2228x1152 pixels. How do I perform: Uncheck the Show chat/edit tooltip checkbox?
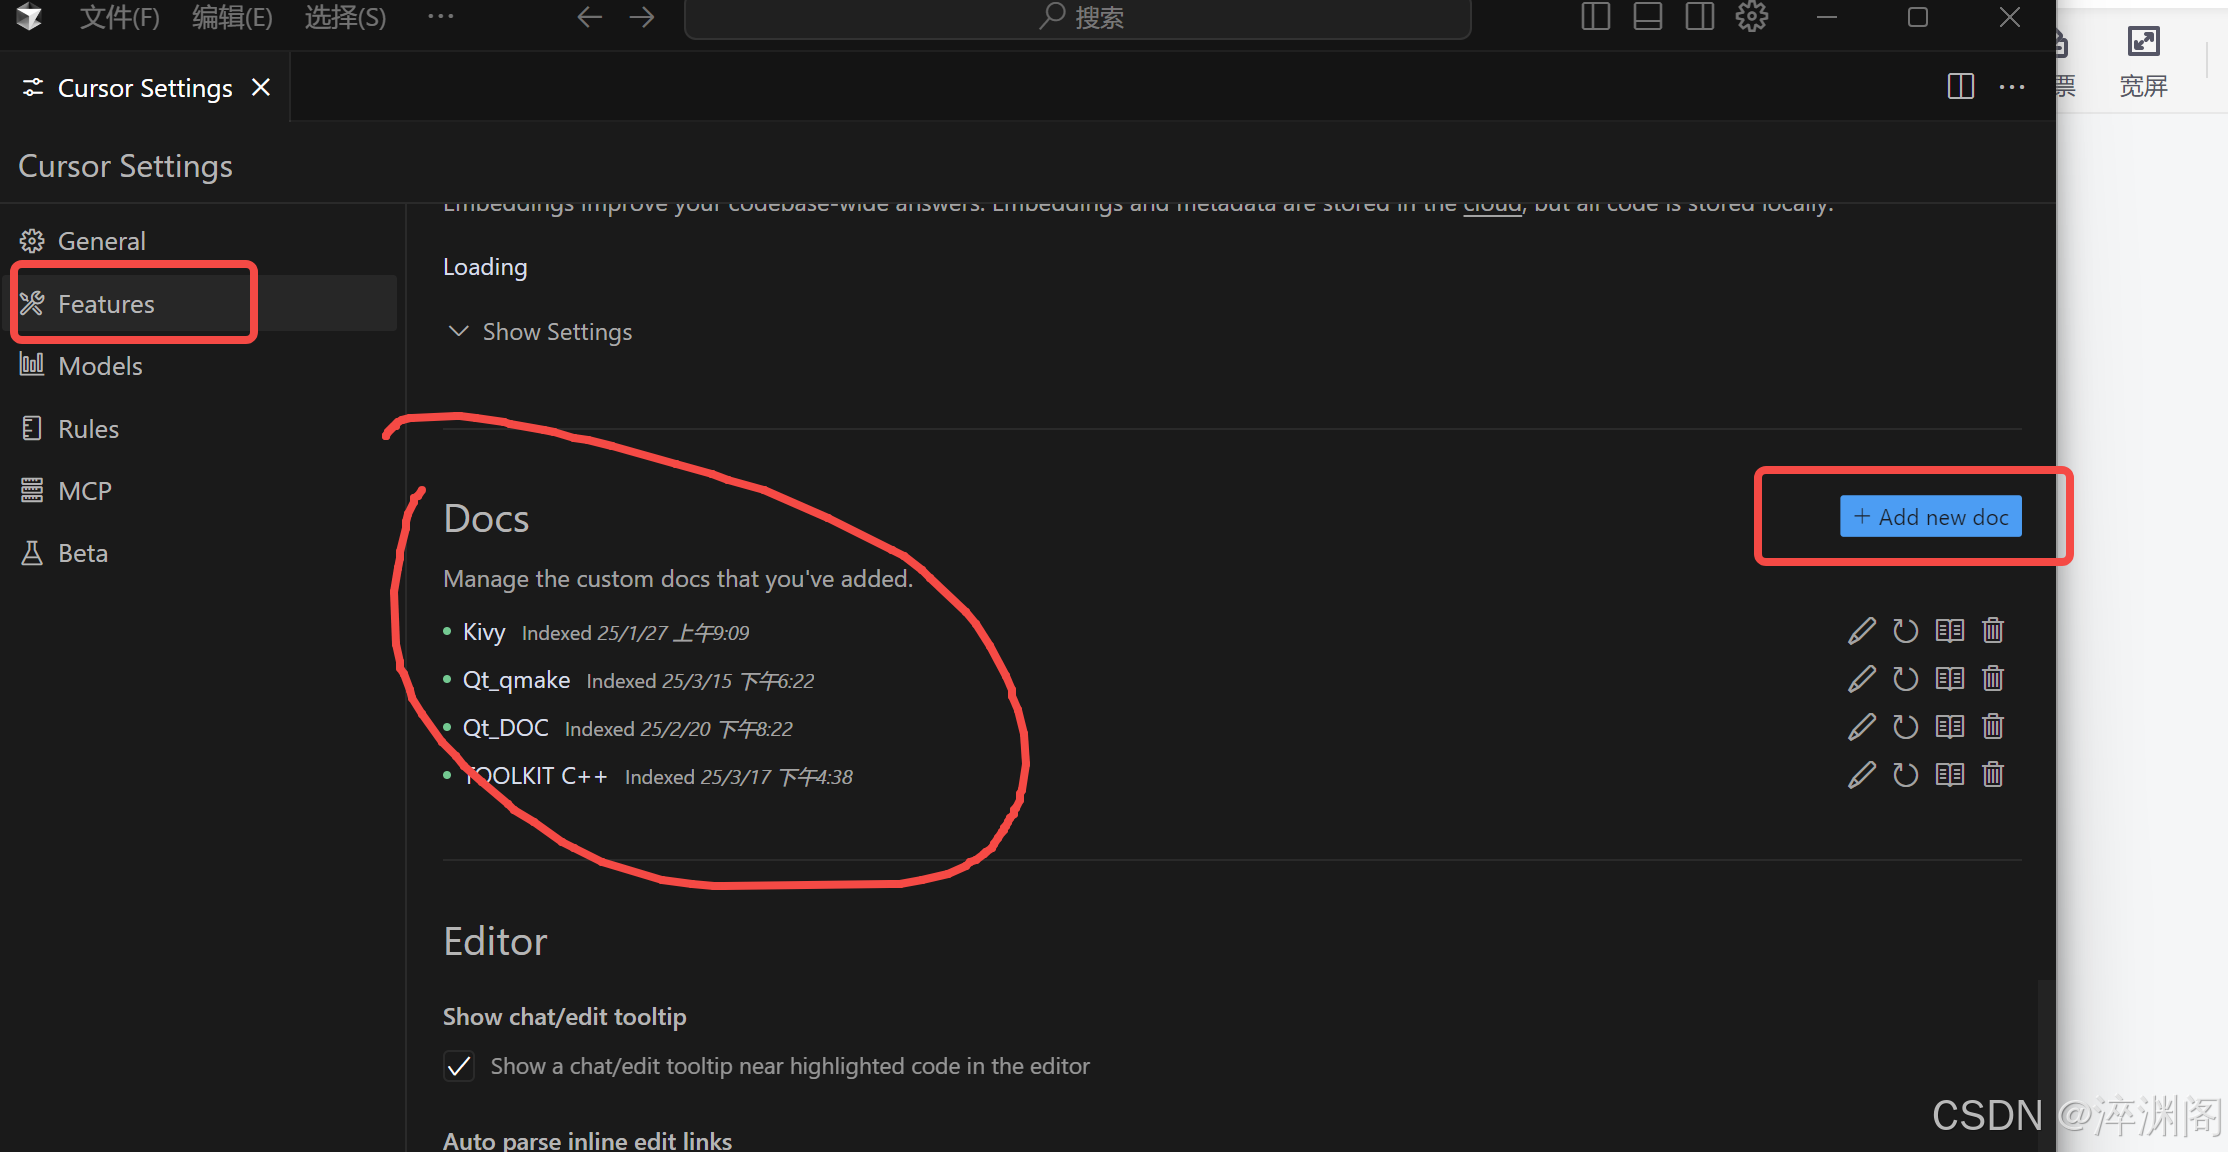[459, 1066]
